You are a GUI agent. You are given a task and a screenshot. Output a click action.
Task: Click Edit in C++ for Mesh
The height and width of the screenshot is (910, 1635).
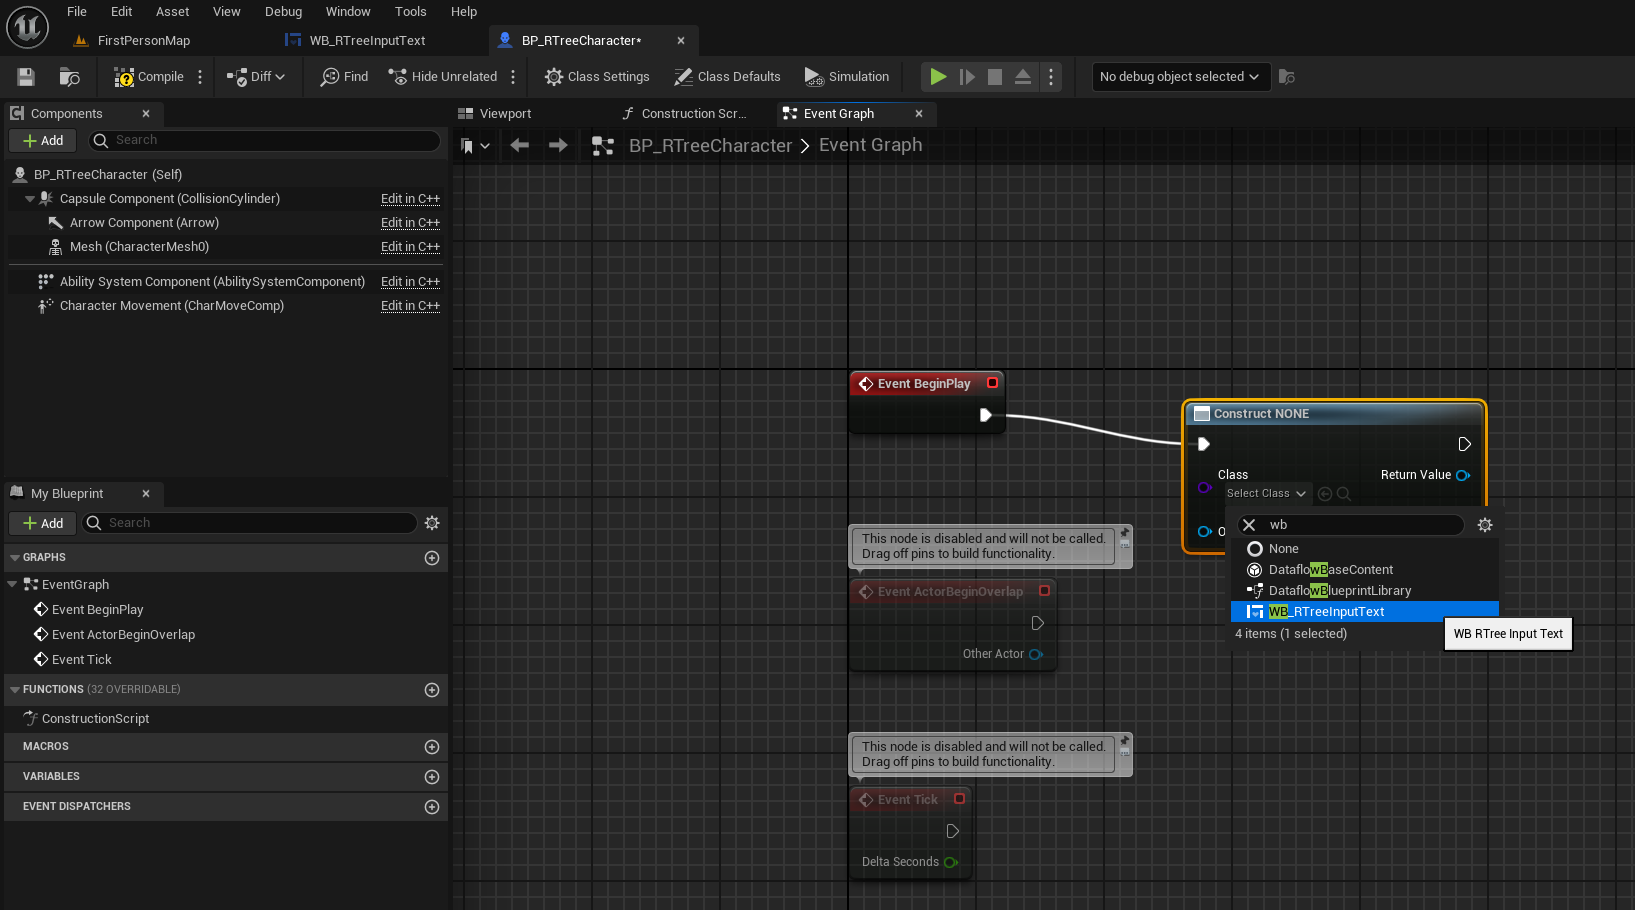click(x=410, y=247)
